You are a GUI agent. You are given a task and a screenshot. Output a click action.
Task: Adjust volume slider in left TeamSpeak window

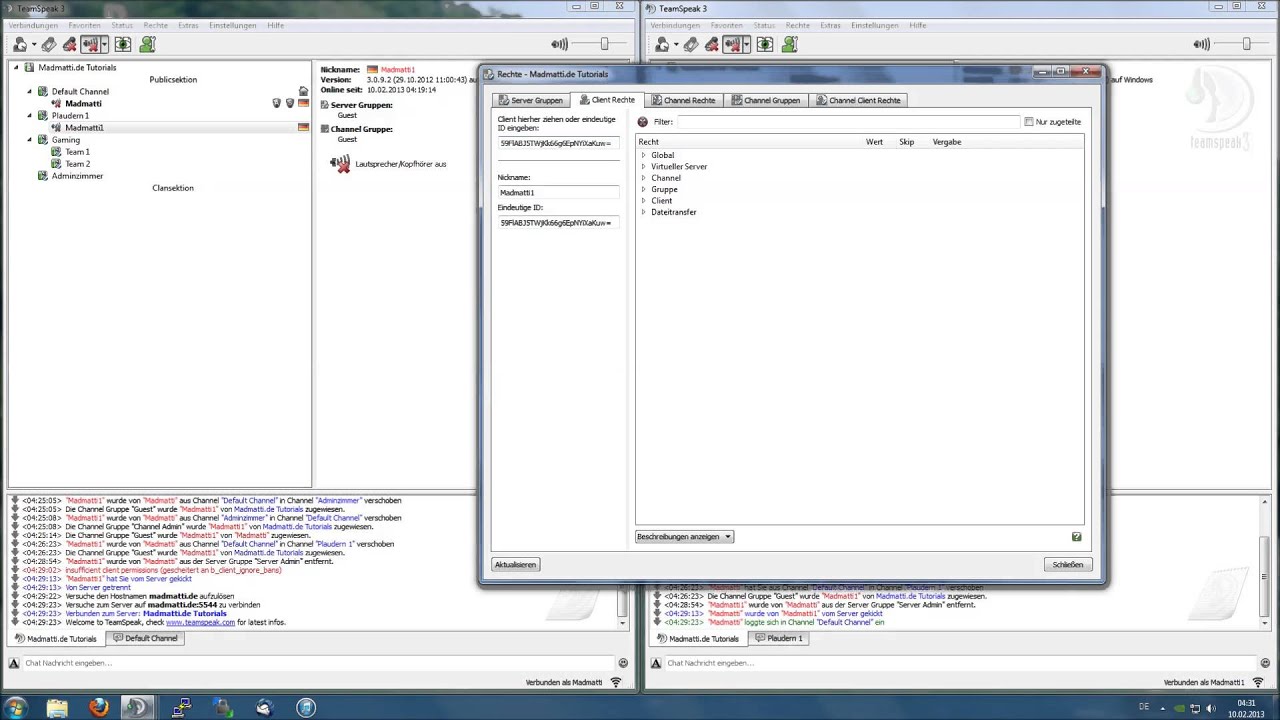point(604,44)
